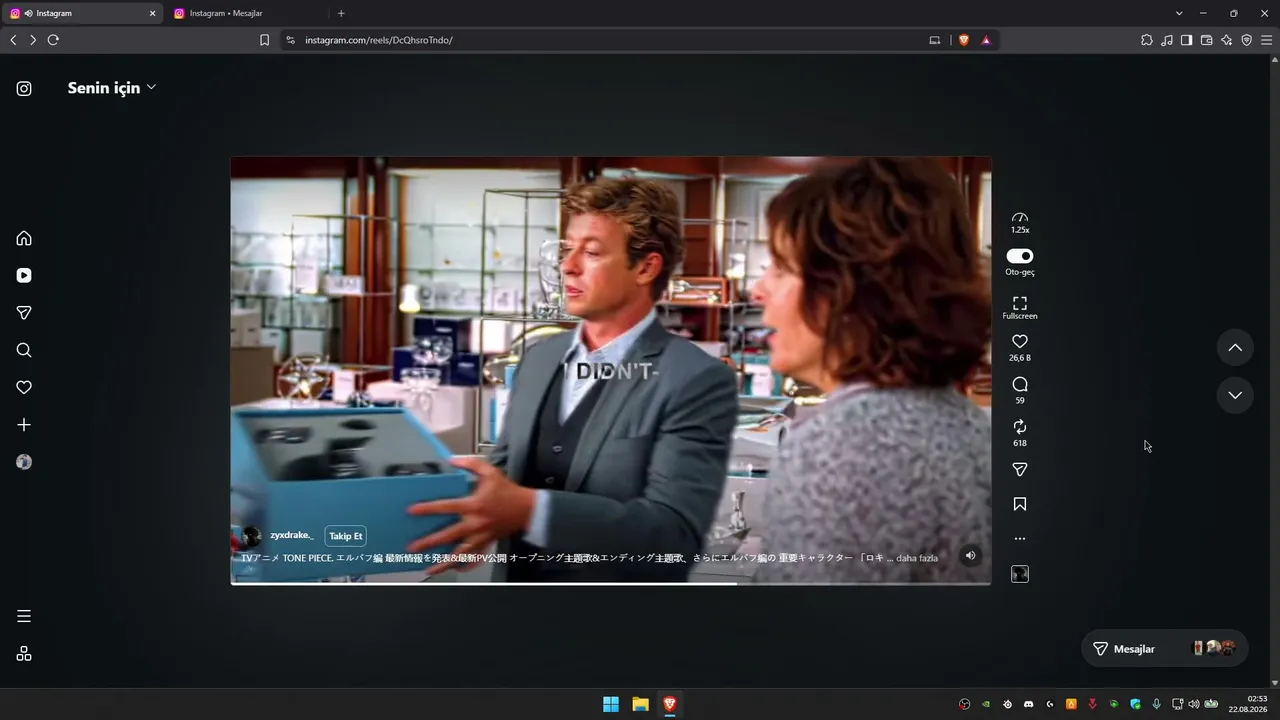This screenshot has height=720, width=1280.
Task: Open the reel author's avatar
Action: point(251,536)
